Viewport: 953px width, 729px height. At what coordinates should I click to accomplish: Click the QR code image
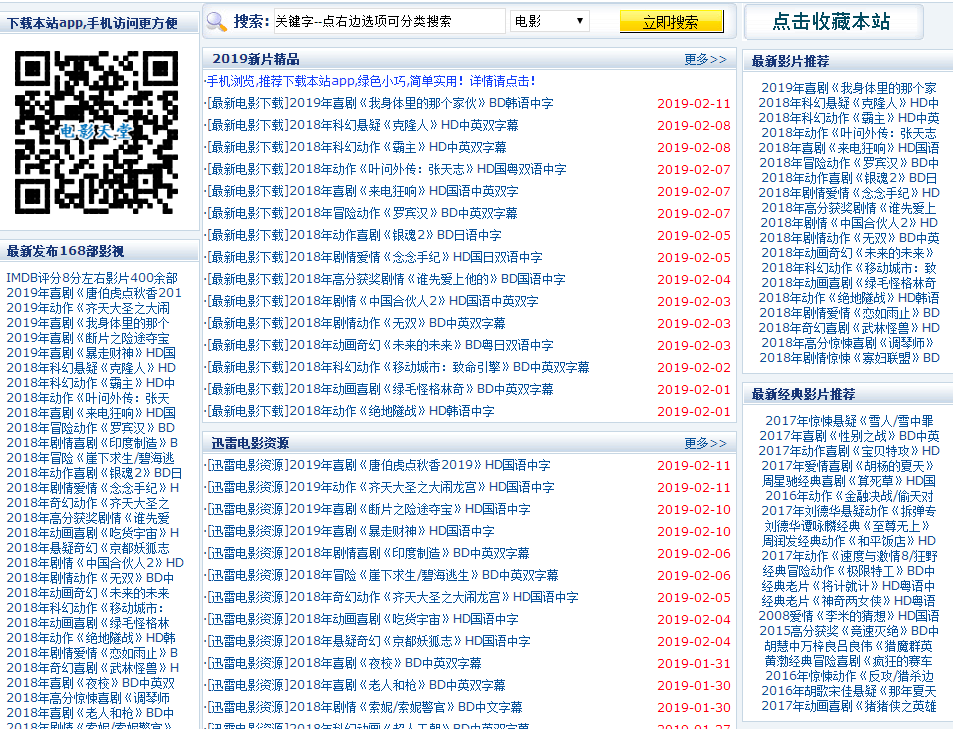tap(97, 133)
